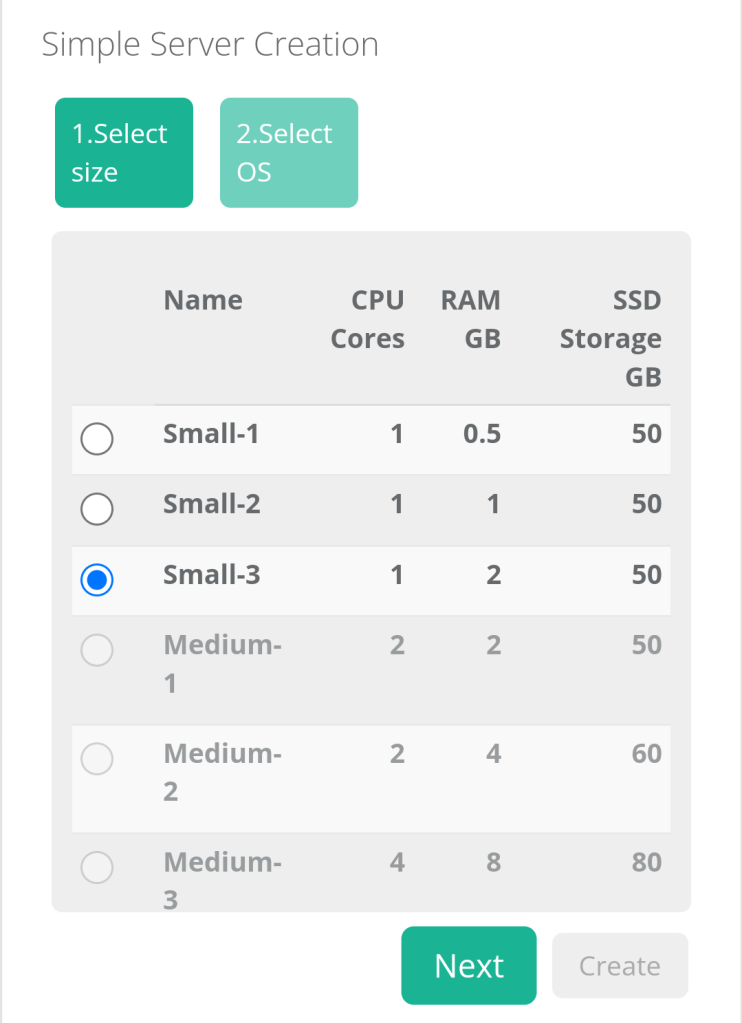
Task: Click the Name column header
Action: 203,300
